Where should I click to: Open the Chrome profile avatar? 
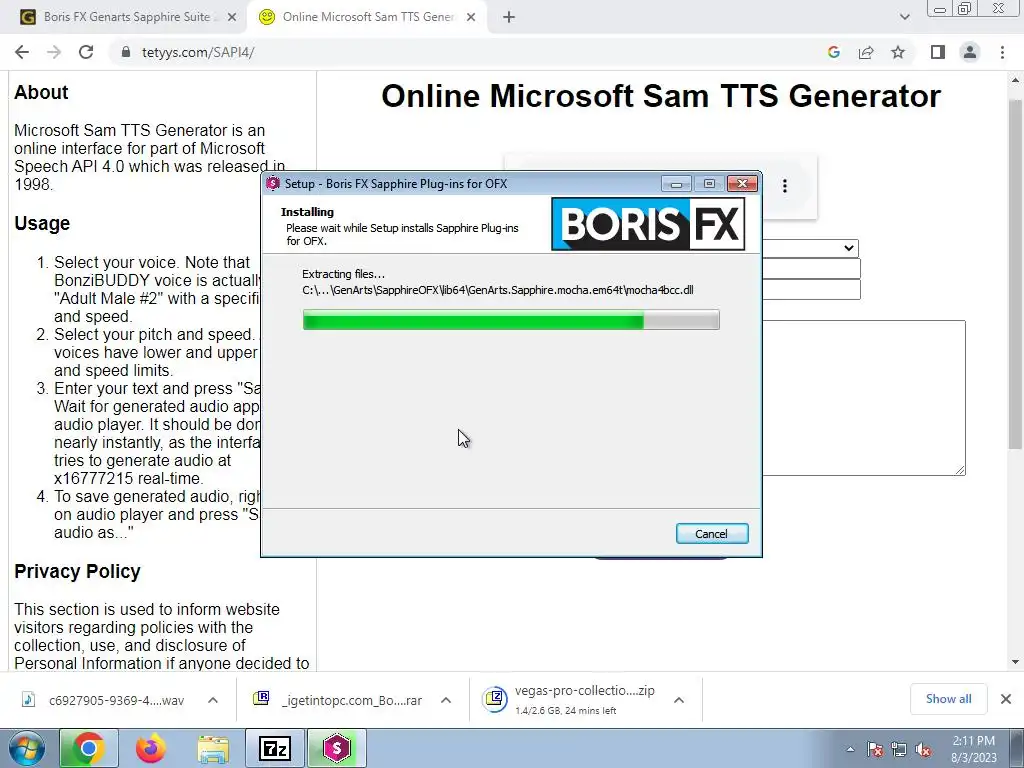click(x=970, y=52)
